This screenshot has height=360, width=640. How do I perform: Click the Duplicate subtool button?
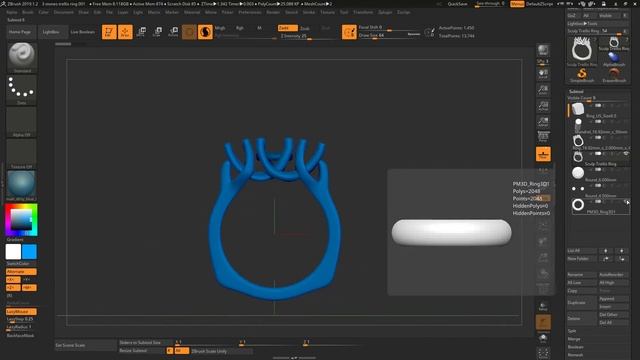coord(582,303)
